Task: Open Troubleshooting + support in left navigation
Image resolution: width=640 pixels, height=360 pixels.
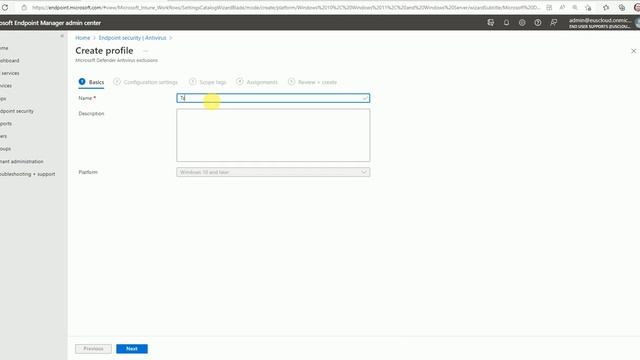Action: point(27,174)
